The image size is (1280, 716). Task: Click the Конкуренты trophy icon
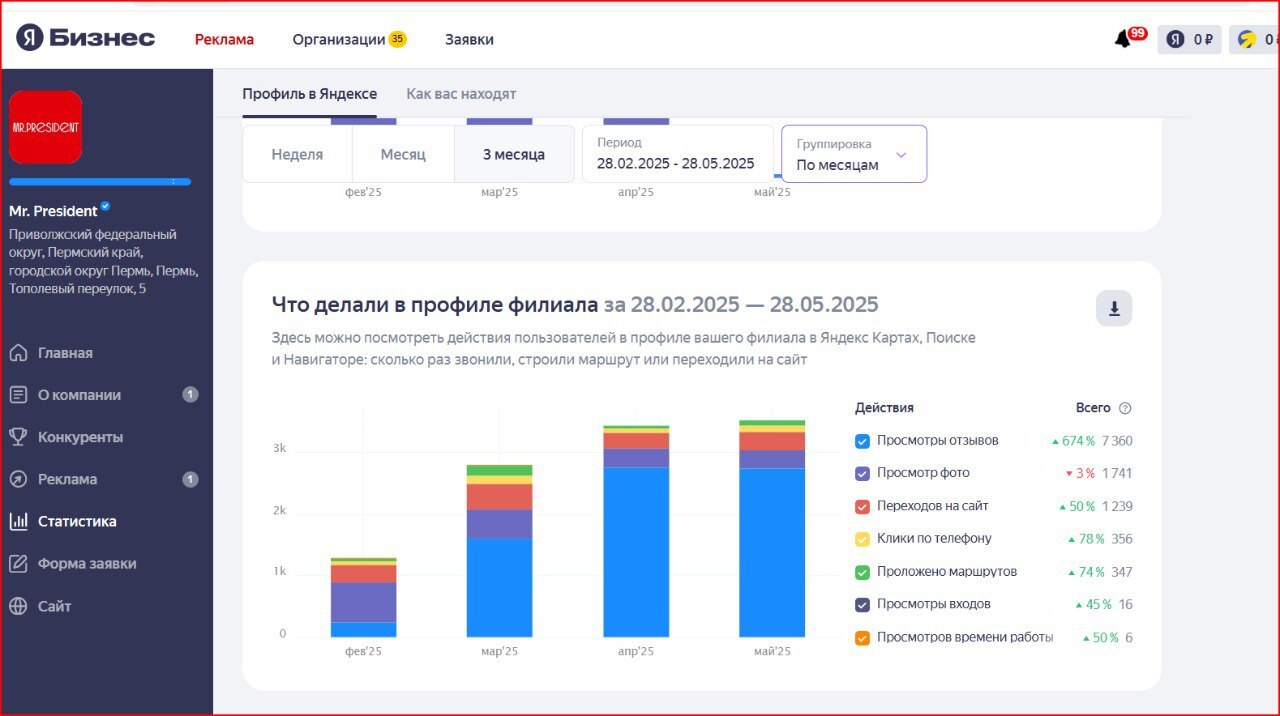pos(18,437)
